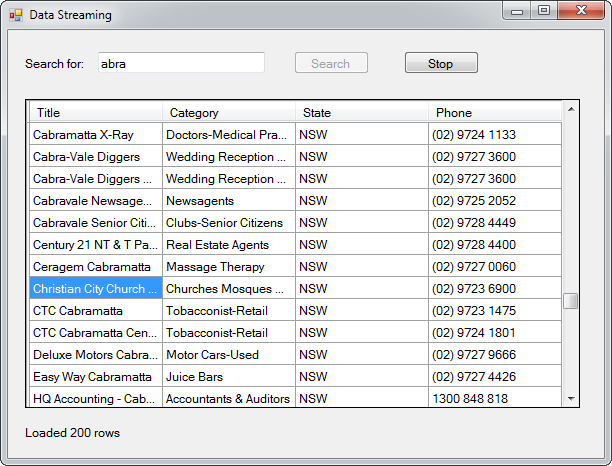Click the State column header

[362, 112]
